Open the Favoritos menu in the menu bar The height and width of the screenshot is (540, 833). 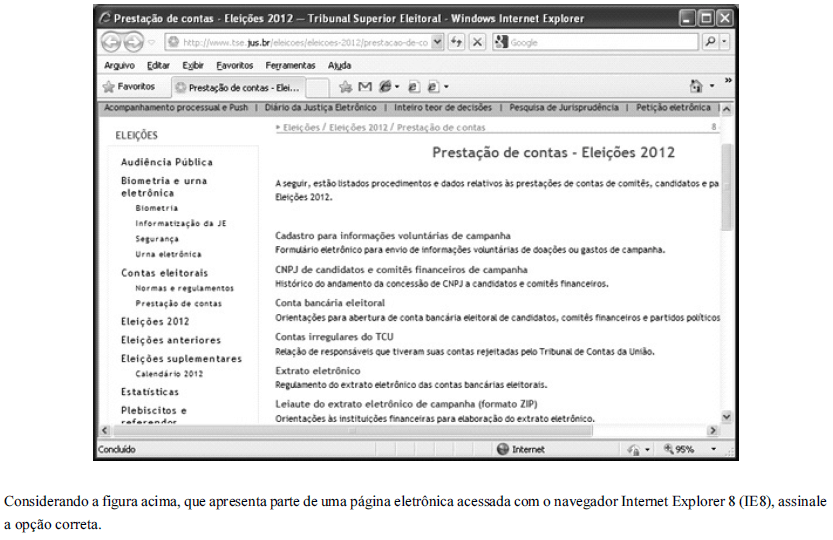click(x=234, y=65)
